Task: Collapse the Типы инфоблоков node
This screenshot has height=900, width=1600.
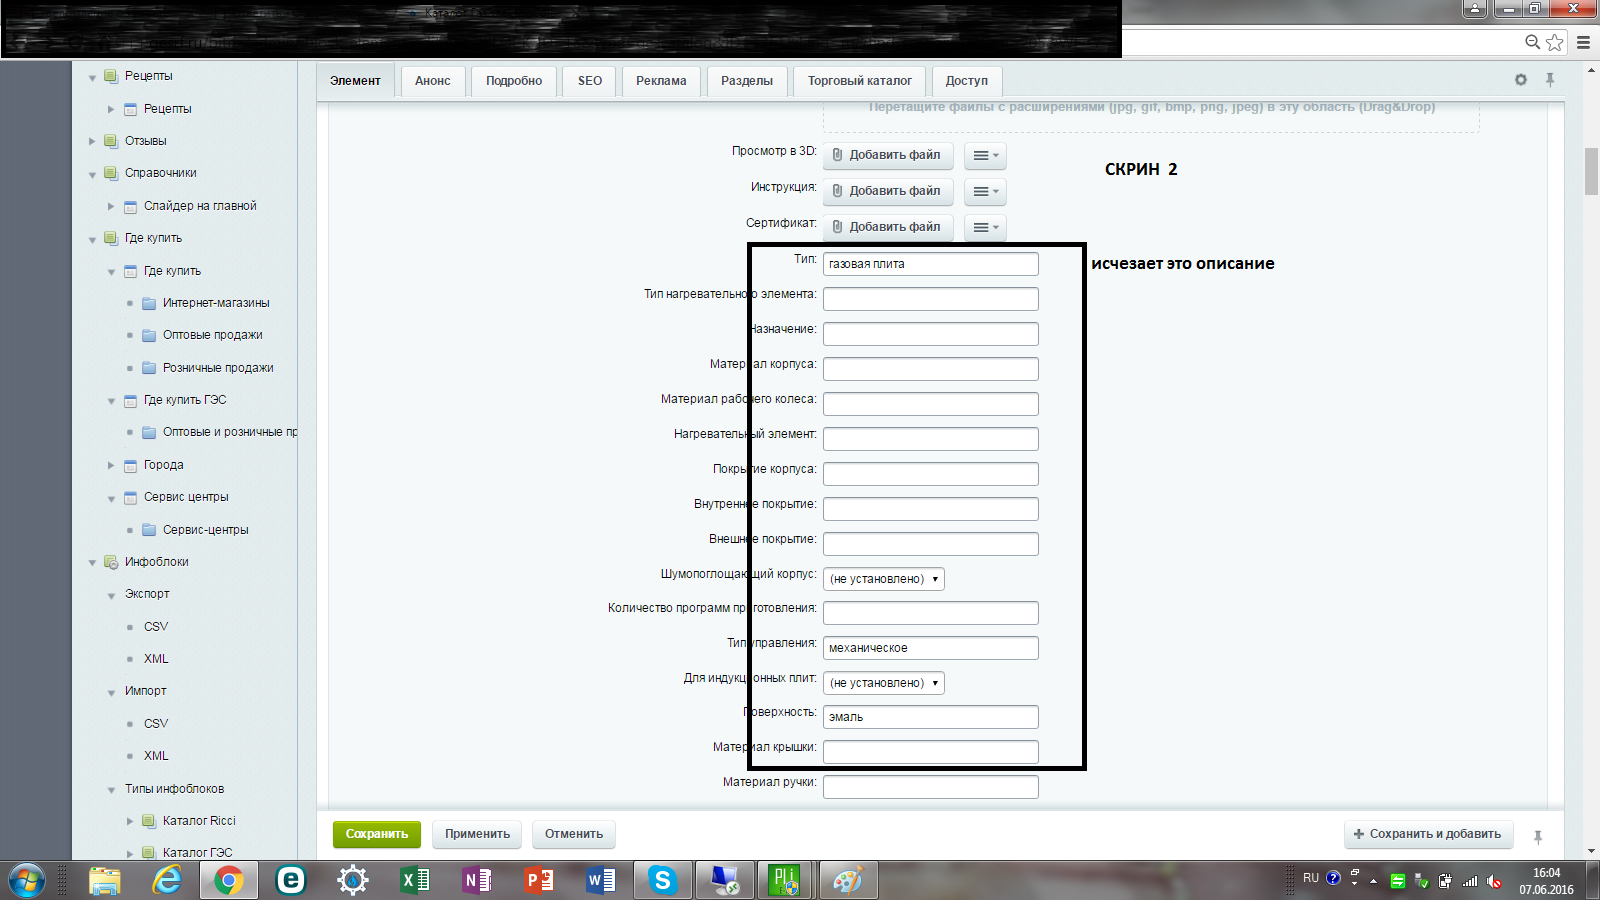Action: 111,790
